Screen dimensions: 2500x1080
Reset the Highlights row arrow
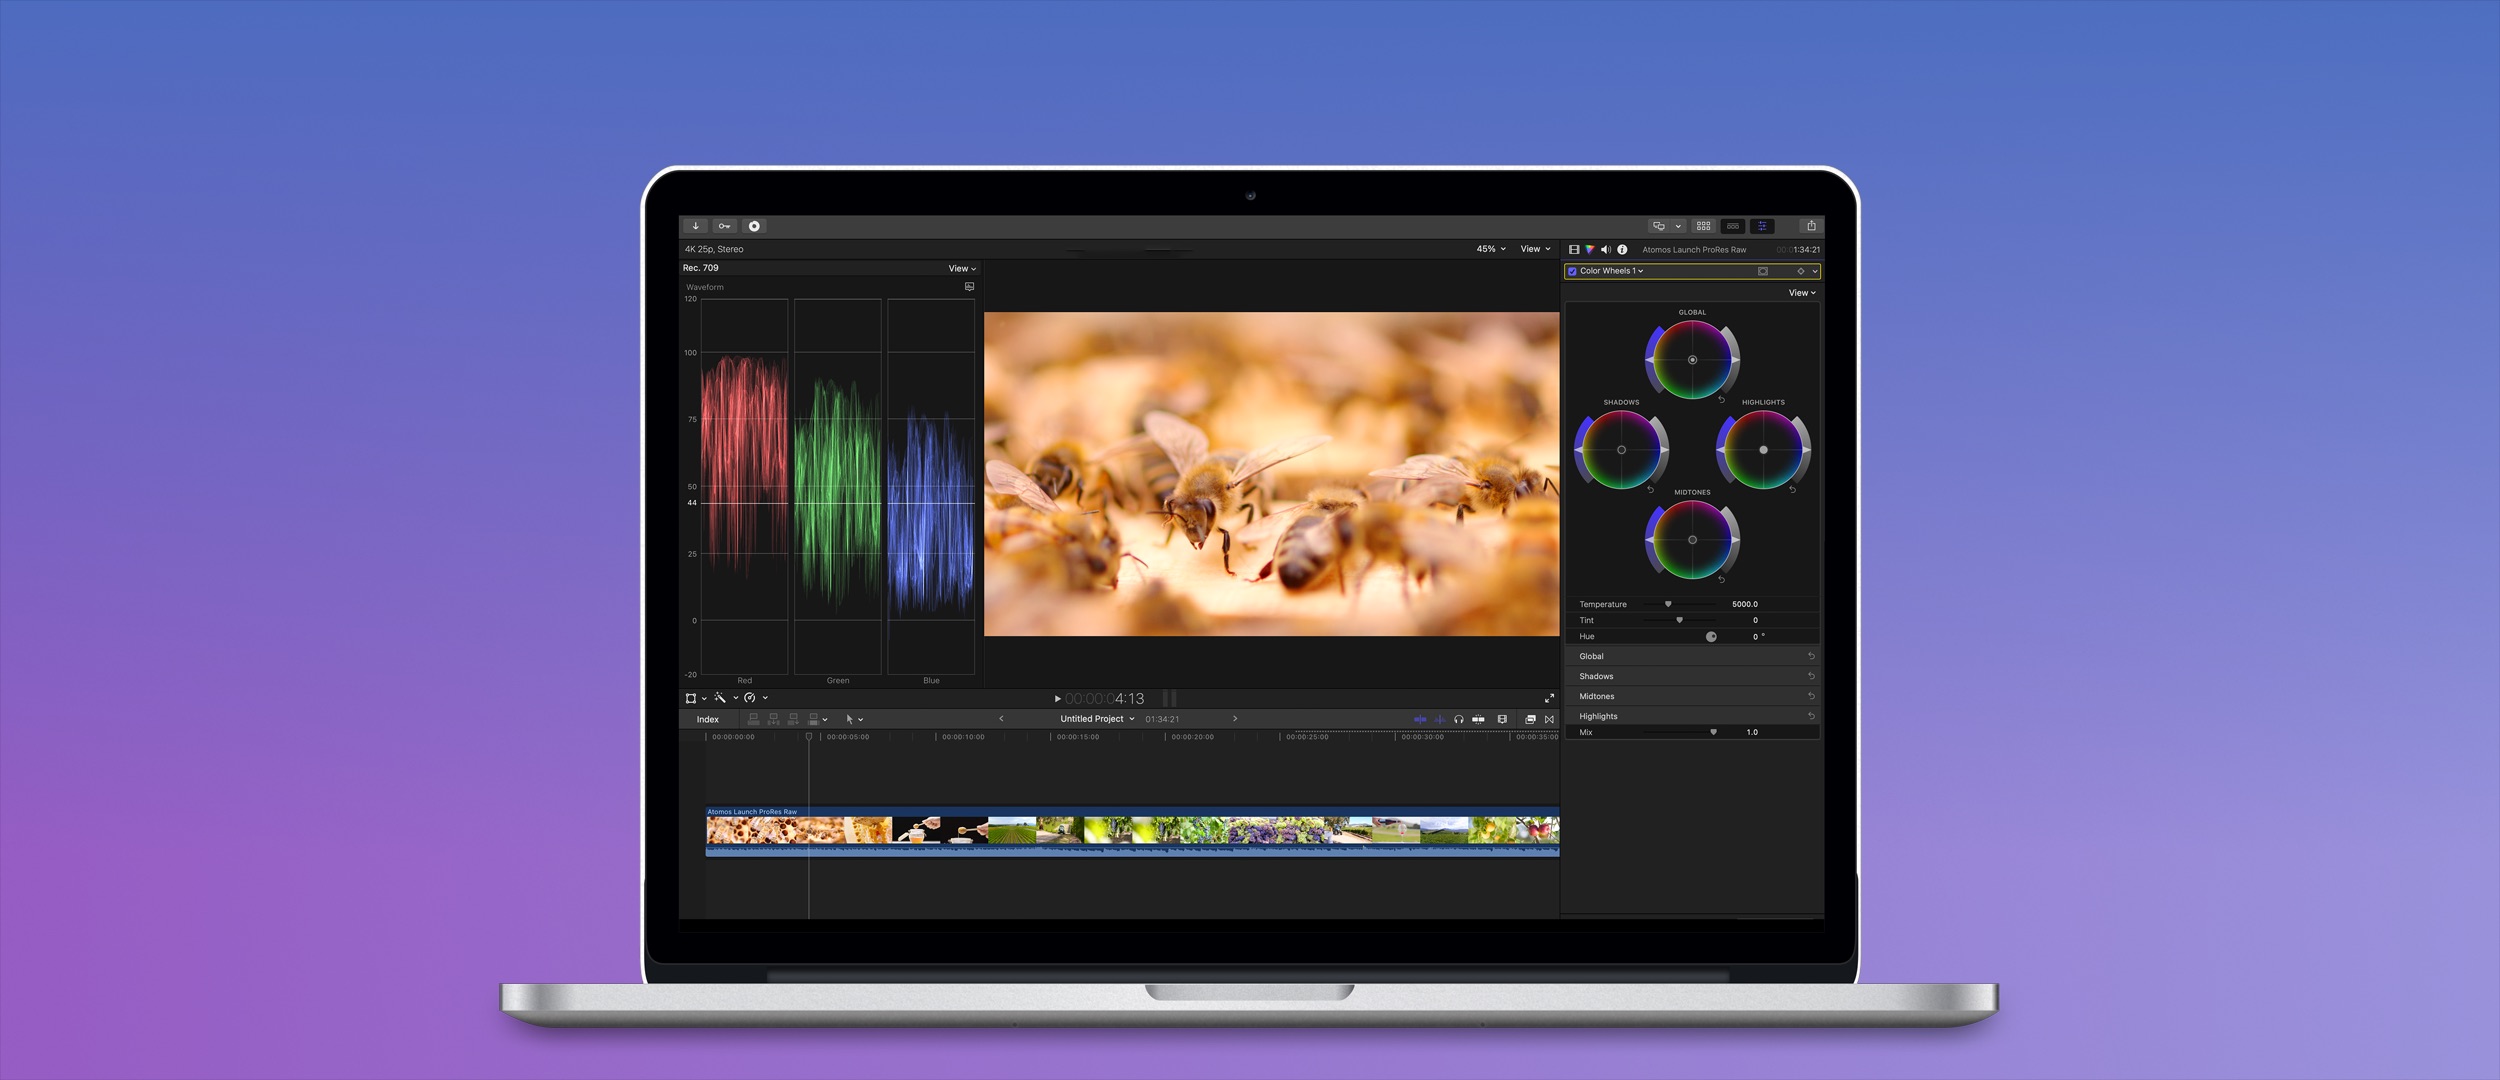(1811, 716)
